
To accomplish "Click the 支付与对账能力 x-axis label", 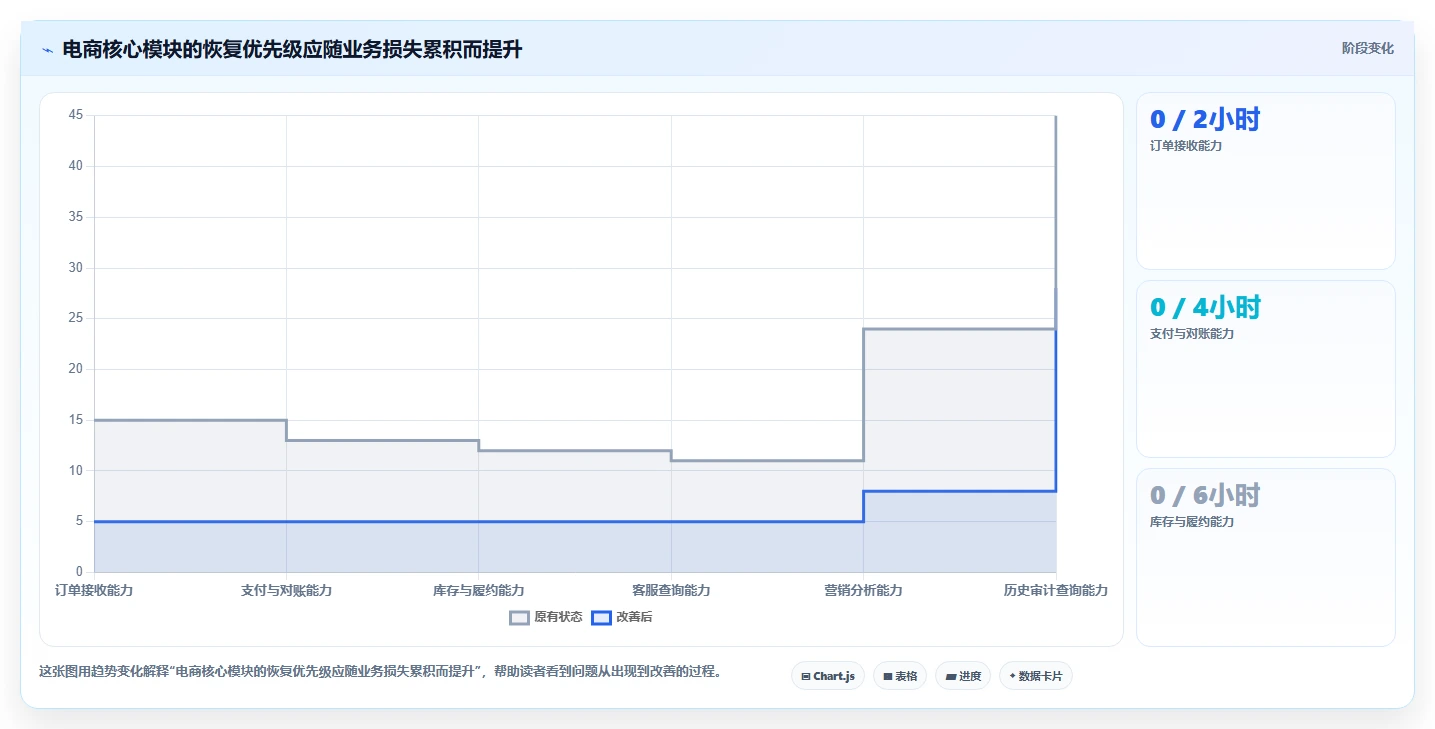I will click(286, 591).
